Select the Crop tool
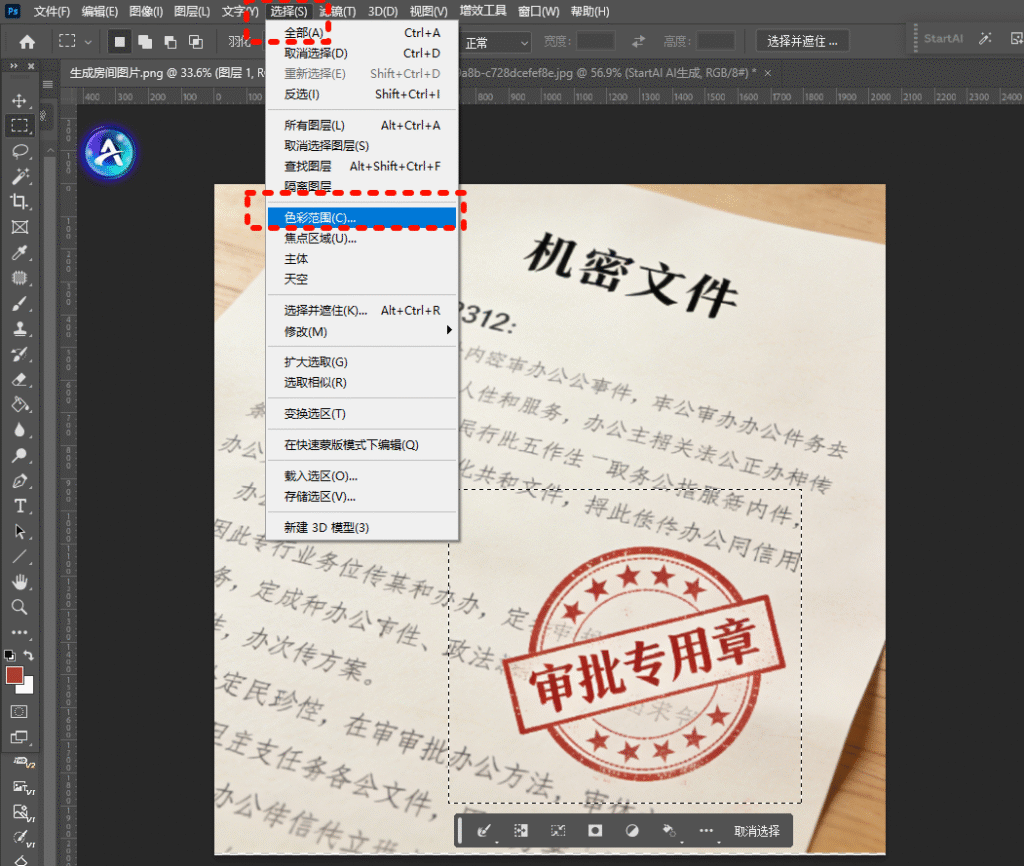 tap(19, 202)
